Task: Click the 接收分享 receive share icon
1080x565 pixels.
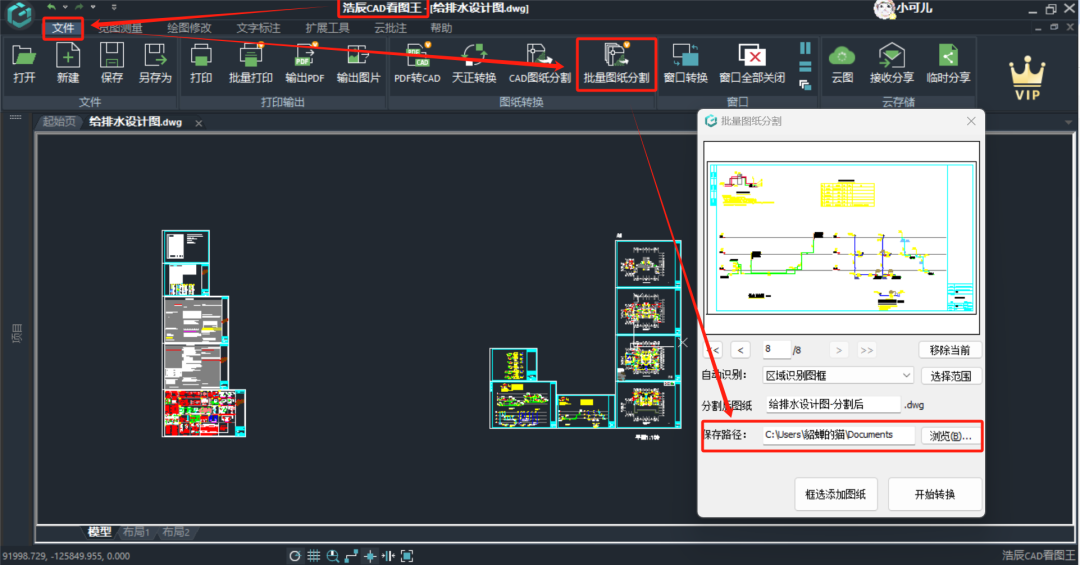Action: click(891, 63)
